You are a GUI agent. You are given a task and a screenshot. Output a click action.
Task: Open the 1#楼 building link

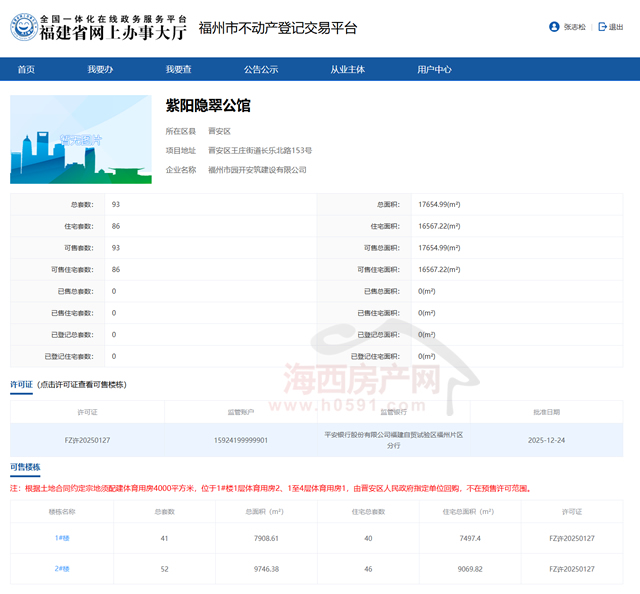pos(62,538)
